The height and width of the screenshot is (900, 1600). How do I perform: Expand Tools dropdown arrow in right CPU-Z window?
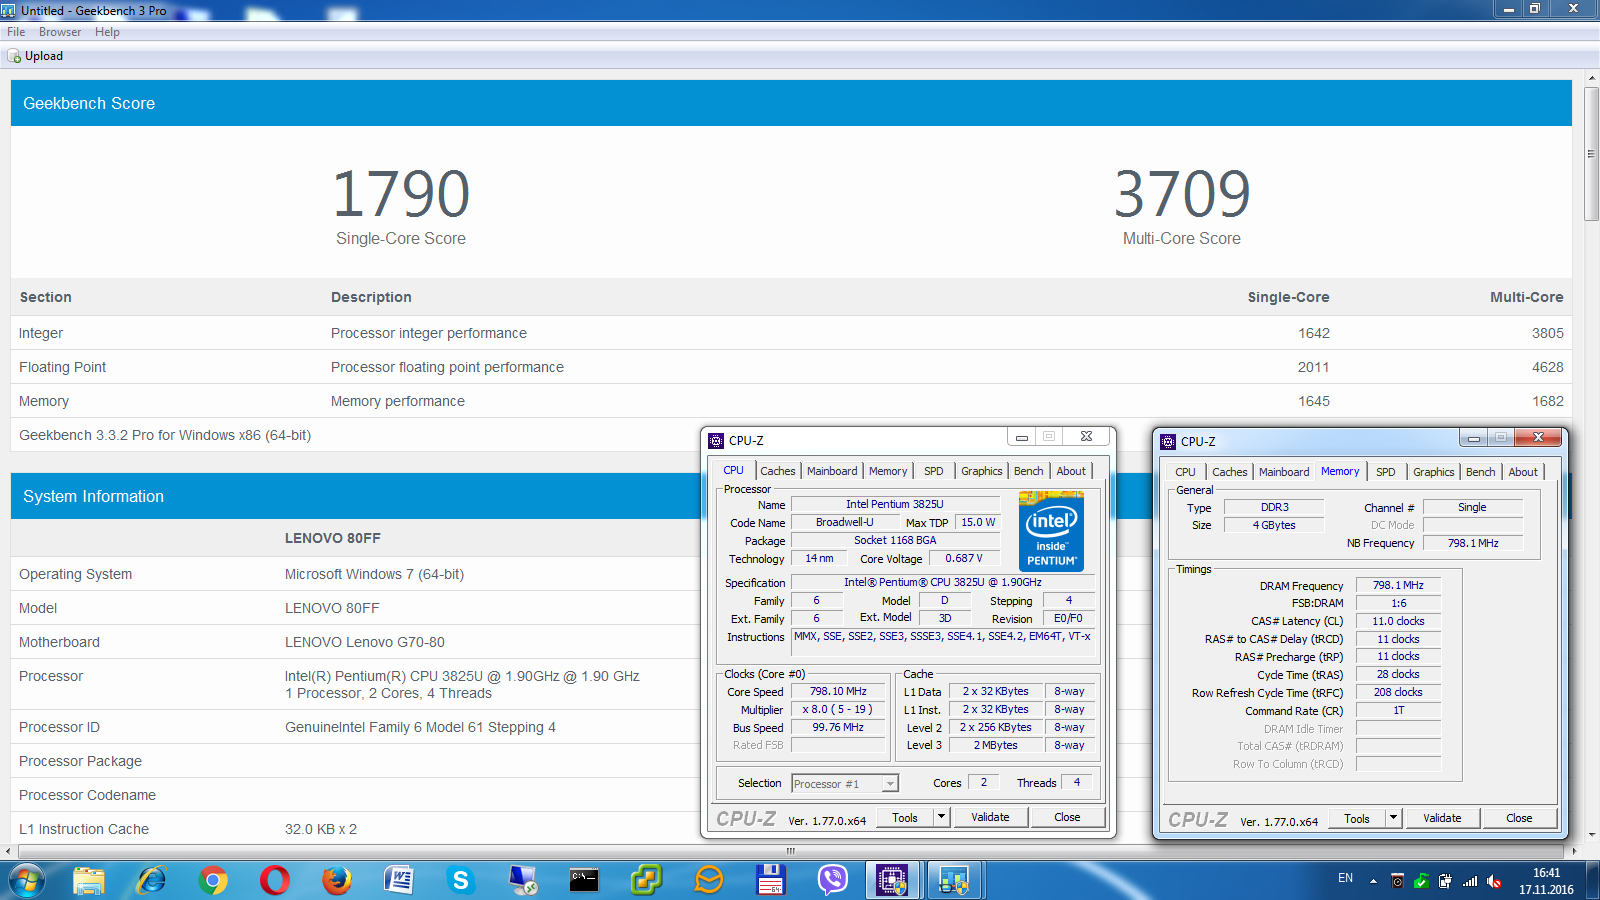click(x=1393, y=818)
